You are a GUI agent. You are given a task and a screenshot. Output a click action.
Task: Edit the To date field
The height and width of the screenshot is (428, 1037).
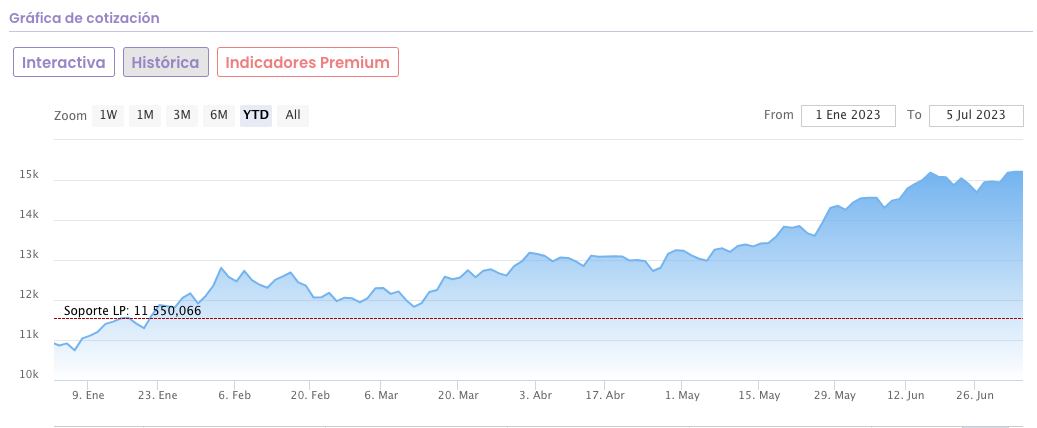(x=976, y=115)
